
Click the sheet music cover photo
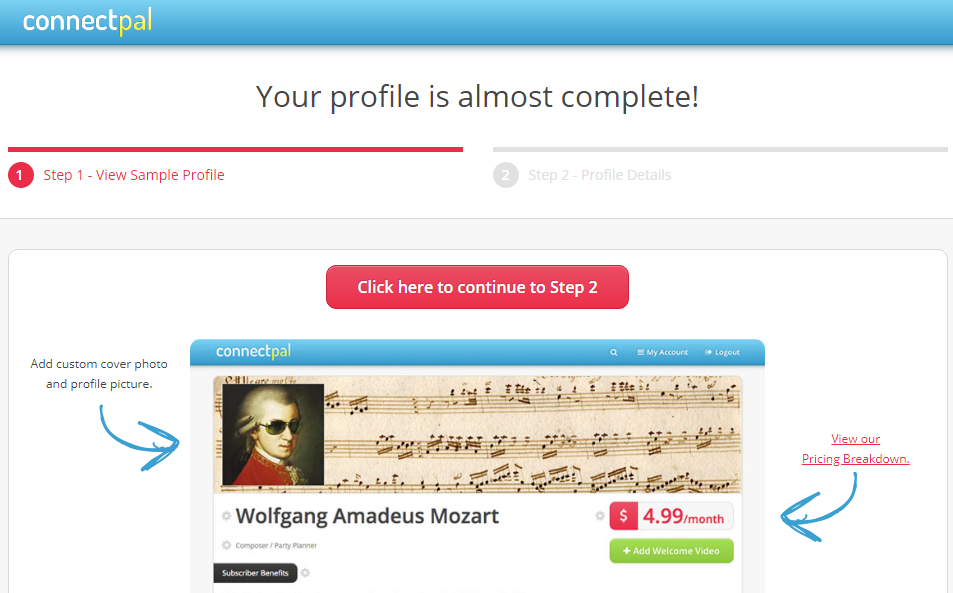(533, 434)
